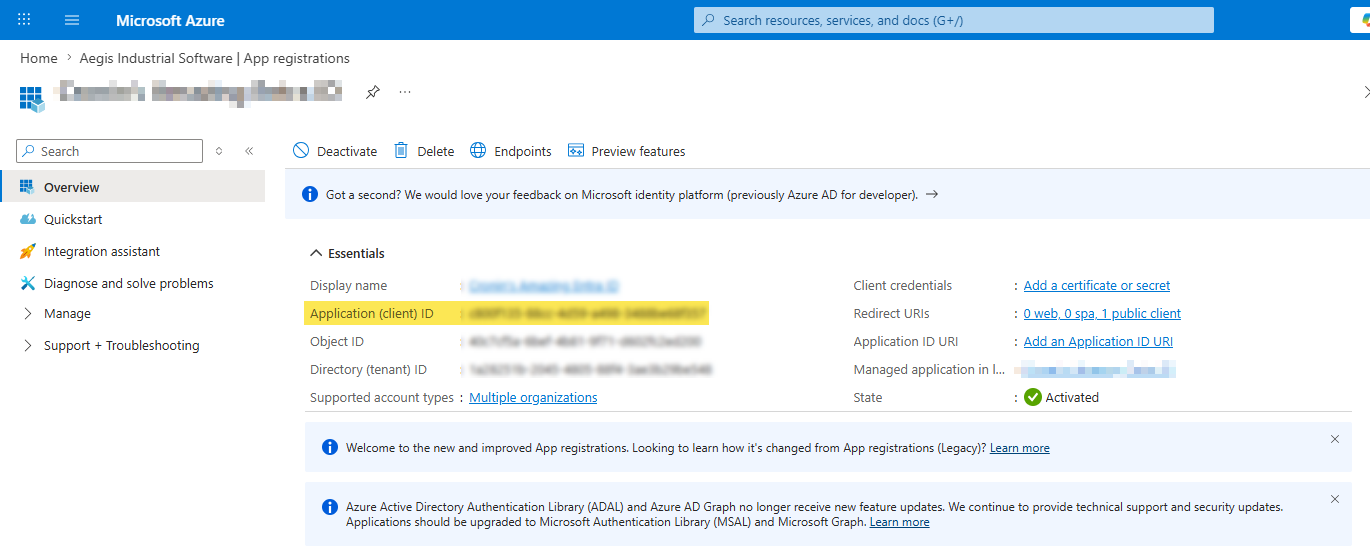Open Aegis Industrial Software App registrations breadcrumb
The image size is (1370, 554).
[215, 58]
